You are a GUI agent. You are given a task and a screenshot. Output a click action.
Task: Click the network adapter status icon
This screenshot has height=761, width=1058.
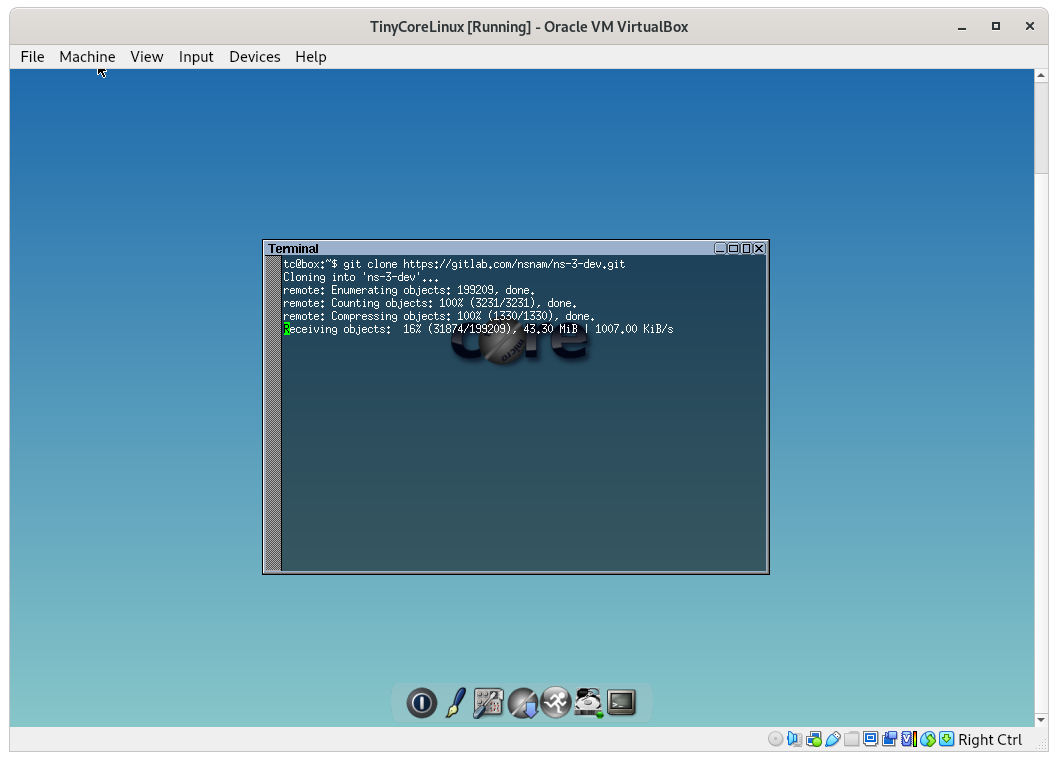tap(814, 739)
